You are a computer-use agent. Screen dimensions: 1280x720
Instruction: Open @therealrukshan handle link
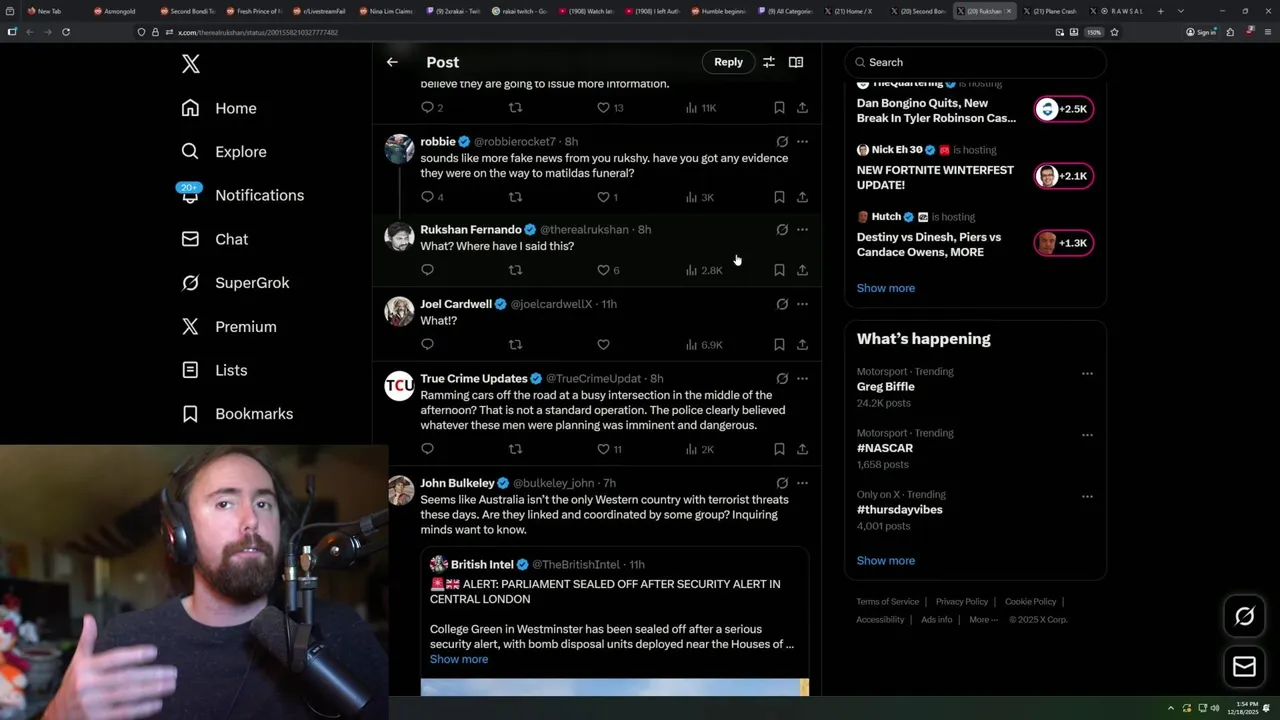point(584,230)
